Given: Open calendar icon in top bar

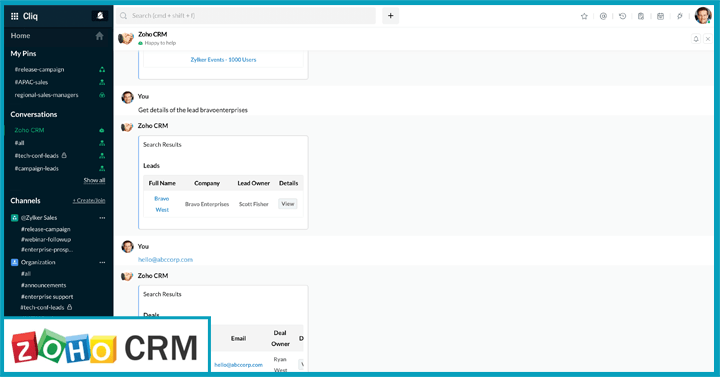Looking at the screenshot, I should tap(660, 16).
